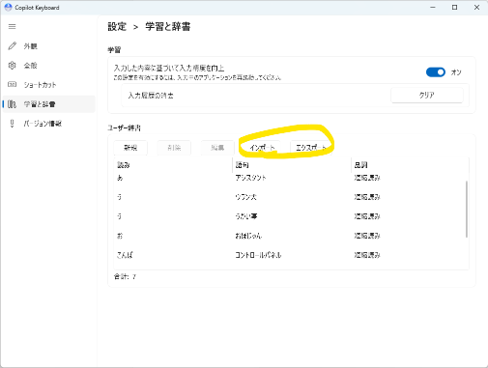The image size is (488, 368).
Task: Click the 新規 button to add a word
Action: pos(130,148)
